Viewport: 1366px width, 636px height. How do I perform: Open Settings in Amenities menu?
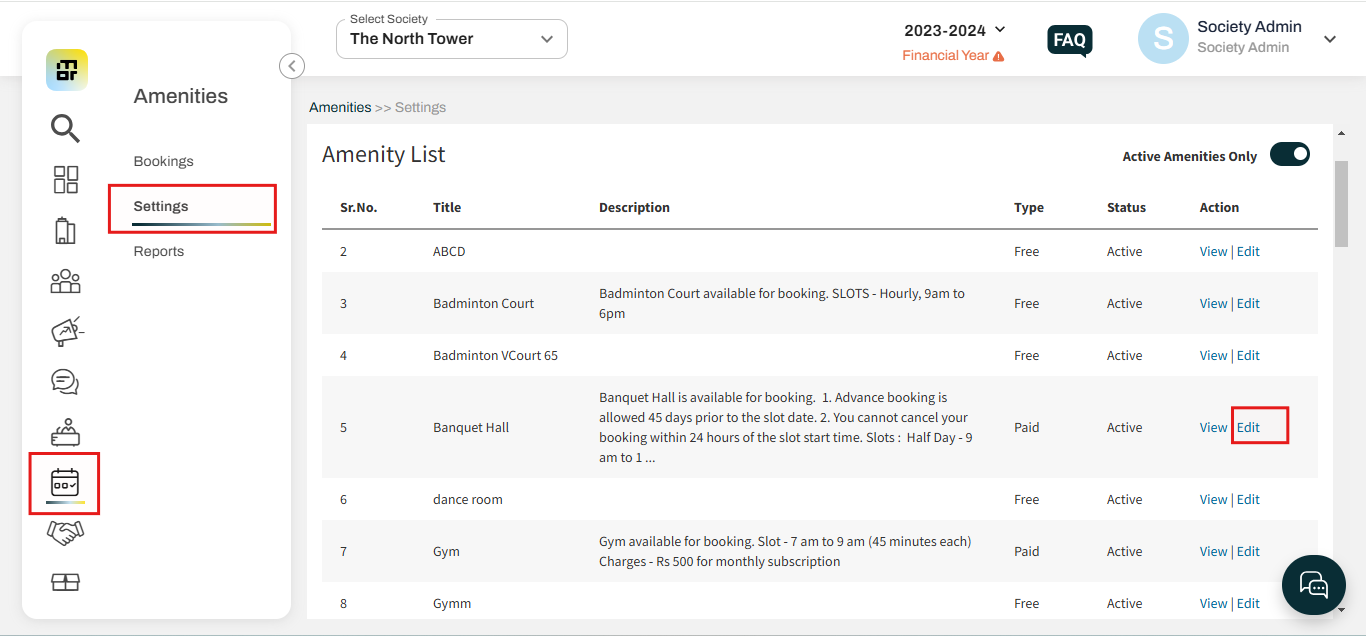(x=161, y=206)
